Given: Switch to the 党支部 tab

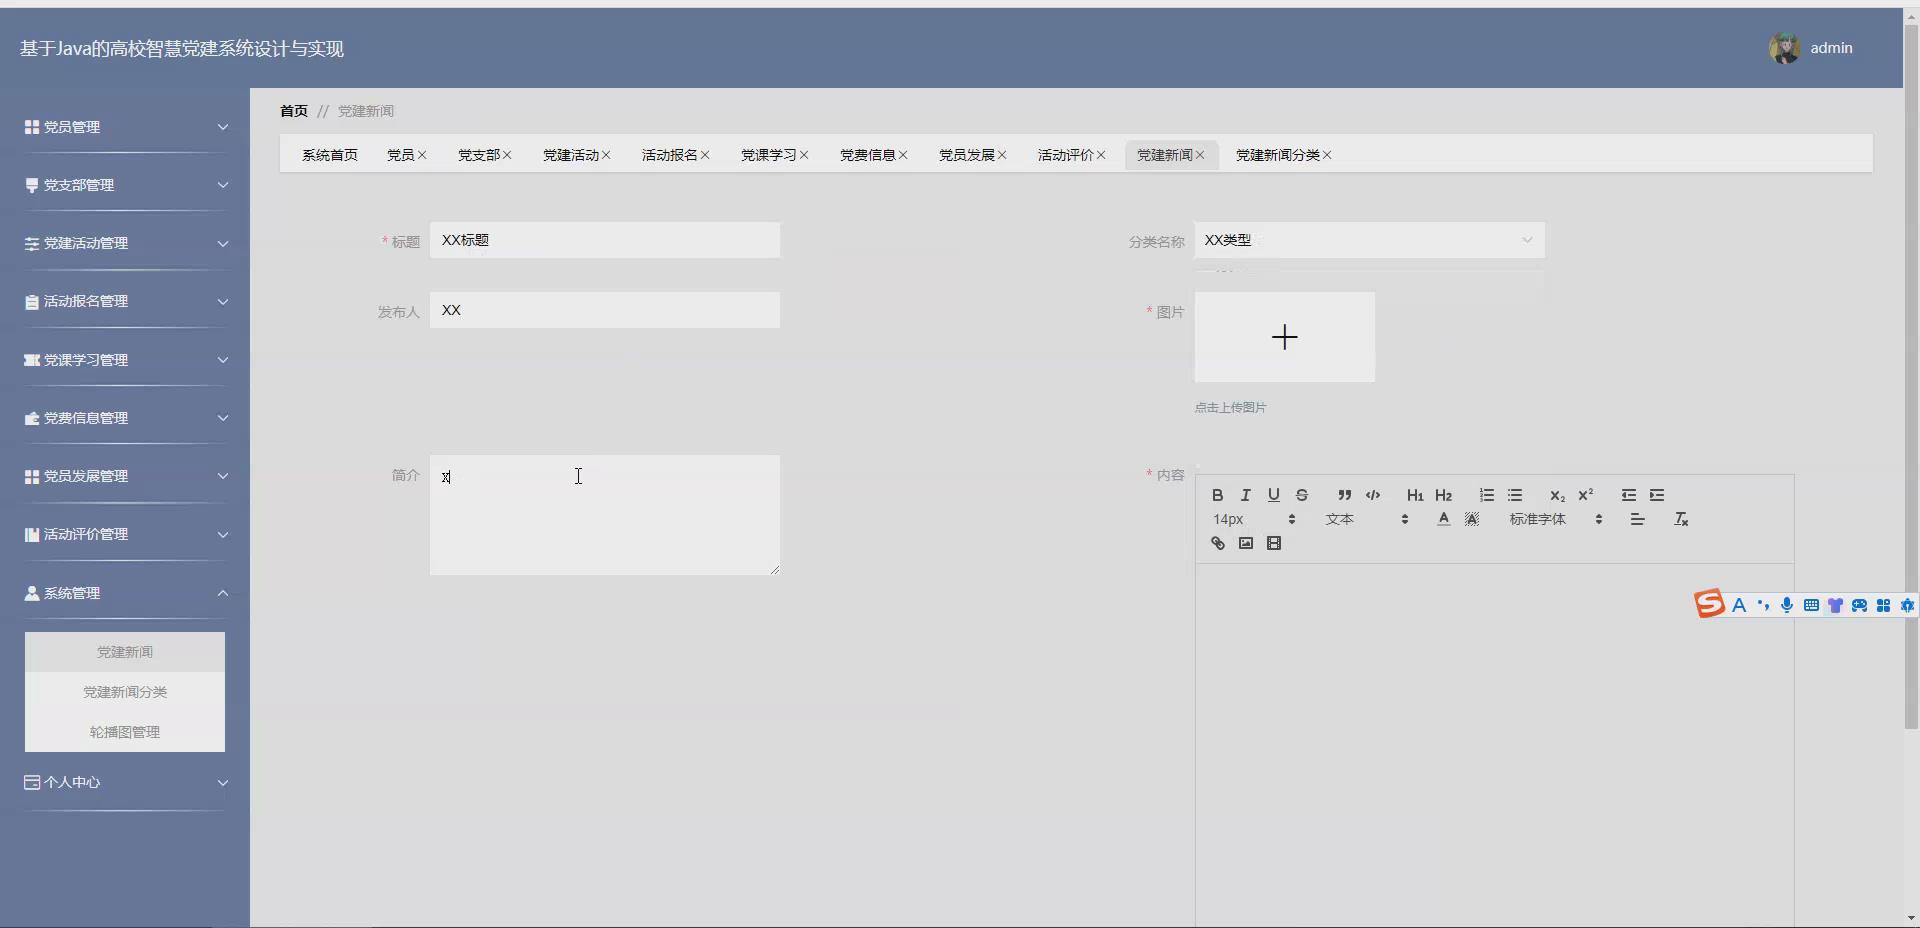Looking at the screenshot, I should (479, 155).
